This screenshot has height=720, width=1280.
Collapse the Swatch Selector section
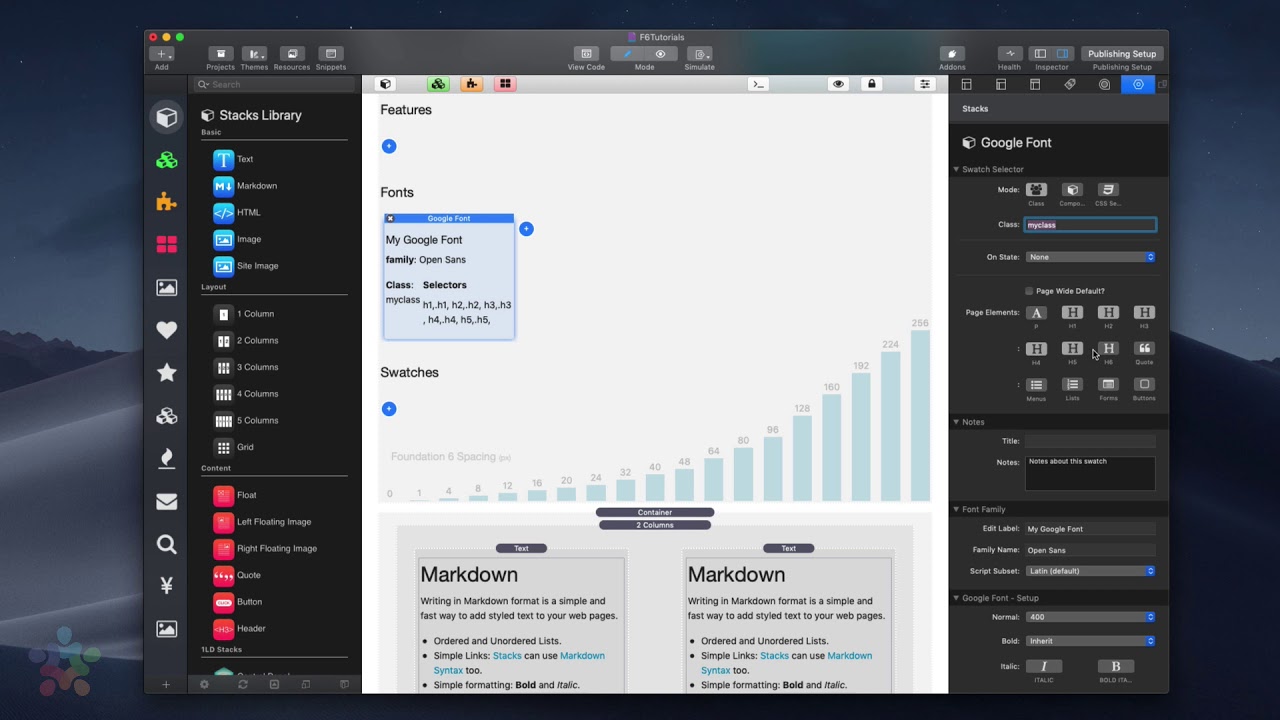click(956, 169)
